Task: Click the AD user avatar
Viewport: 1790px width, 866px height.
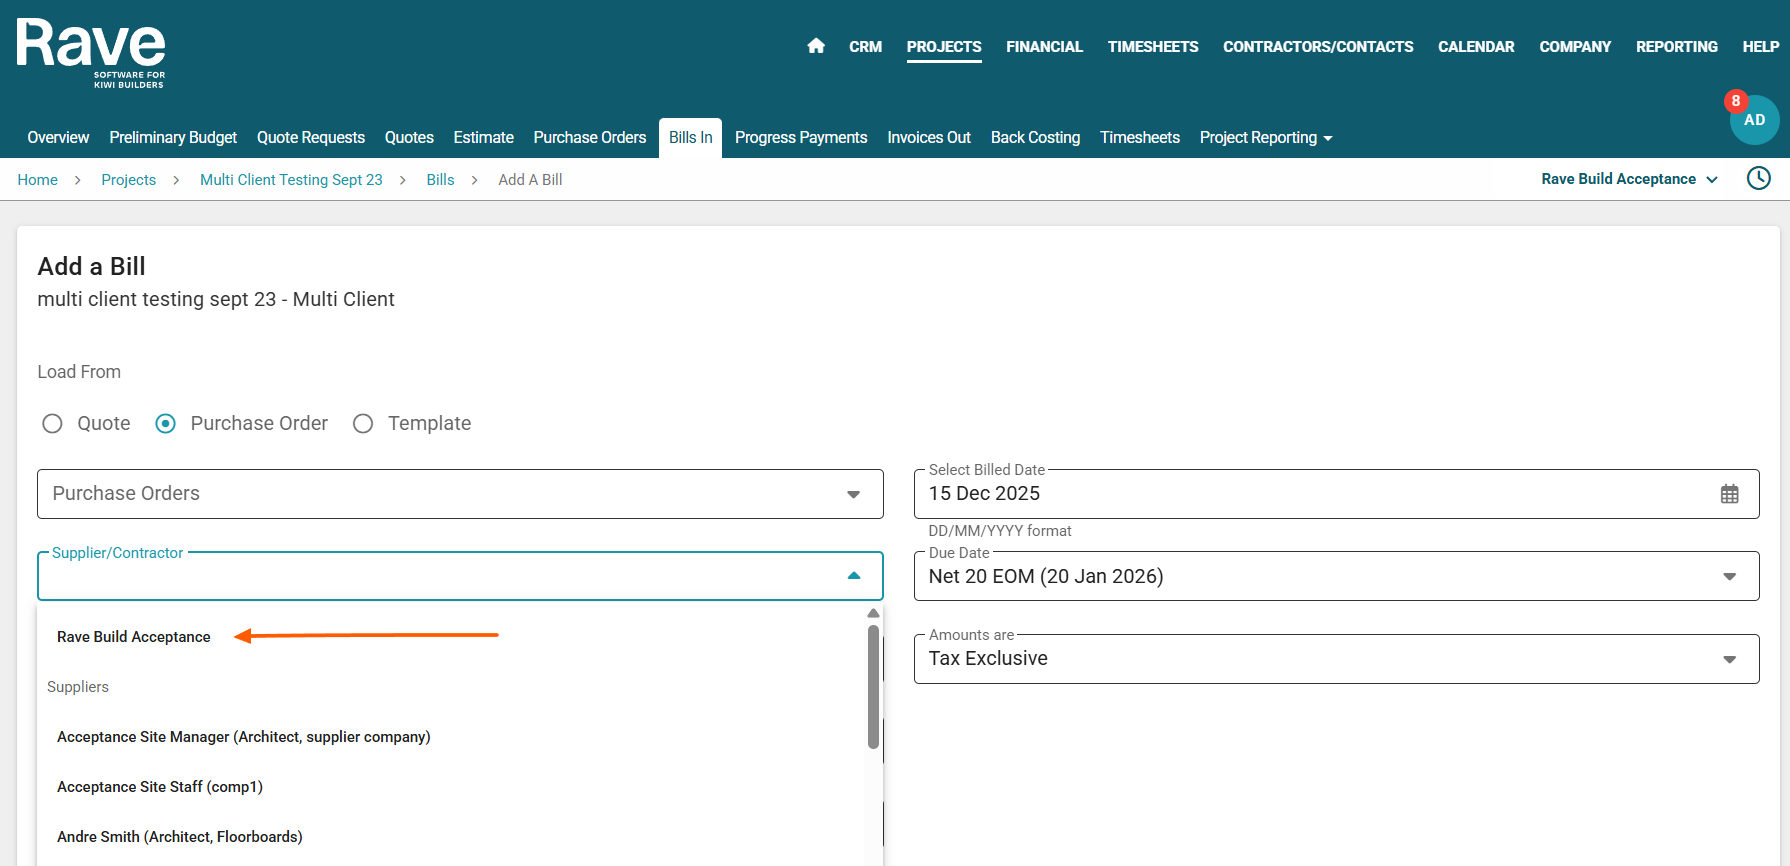Action: click(1755, 121)
